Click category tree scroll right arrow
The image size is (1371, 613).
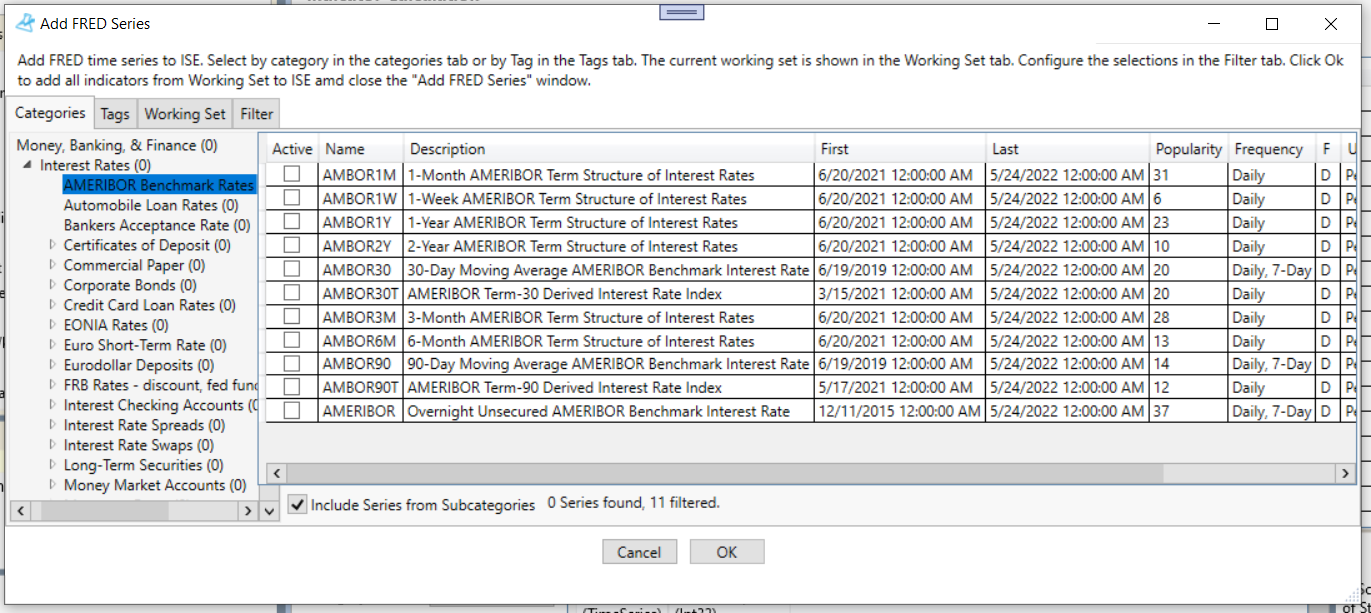coord(247,511)
